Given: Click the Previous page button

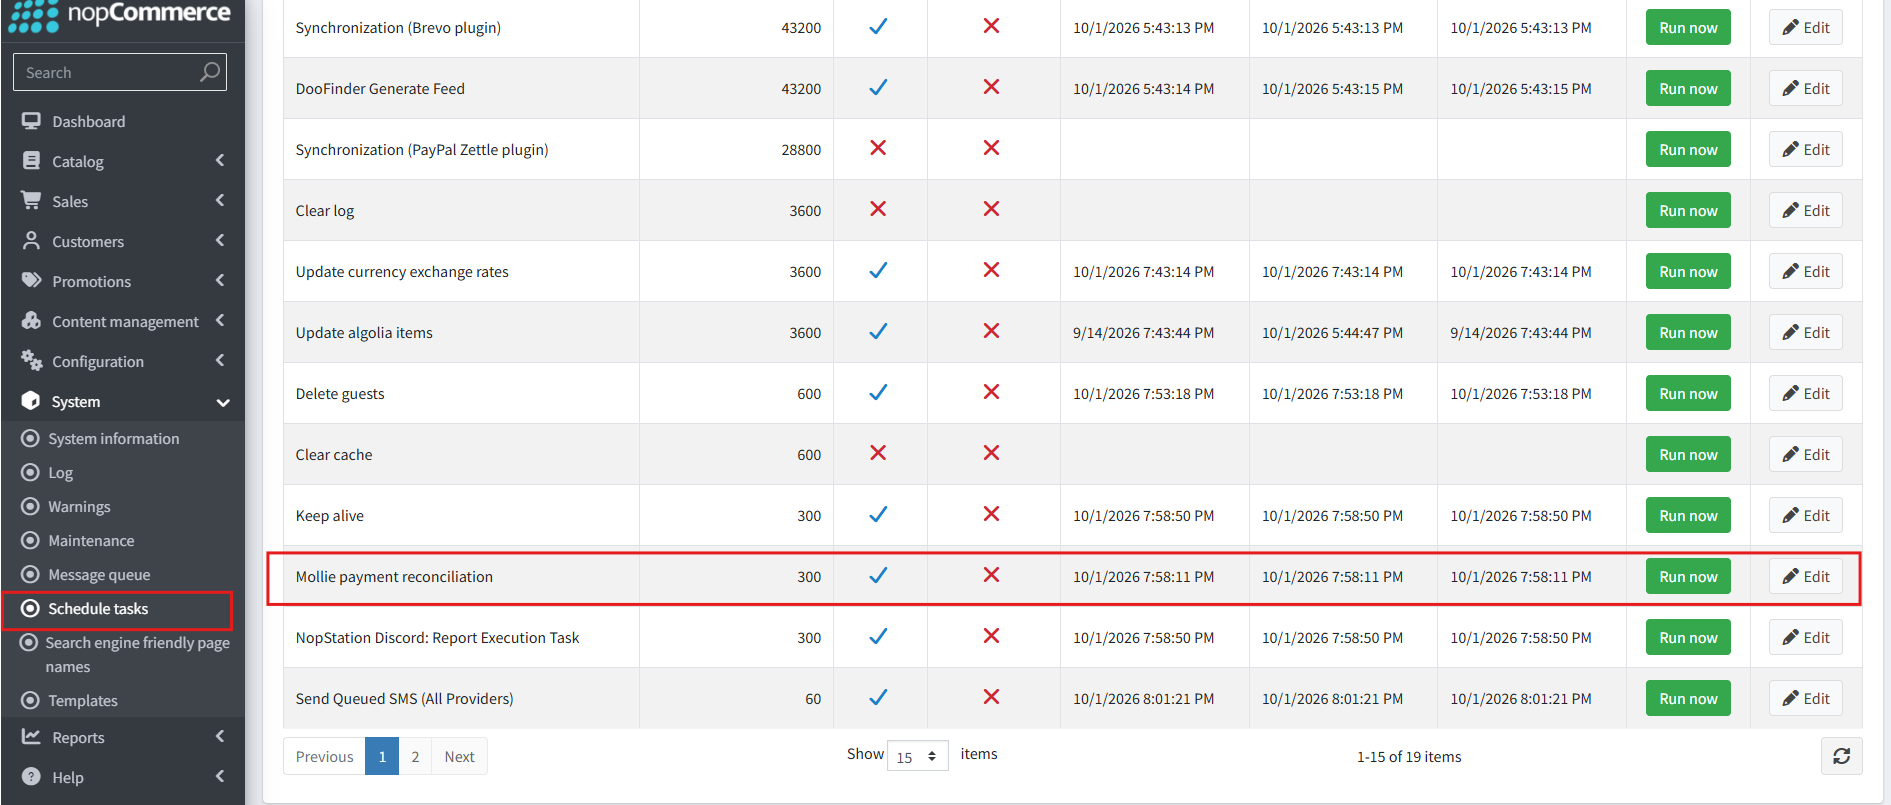Looking at the screenshot, I should 324,756.
